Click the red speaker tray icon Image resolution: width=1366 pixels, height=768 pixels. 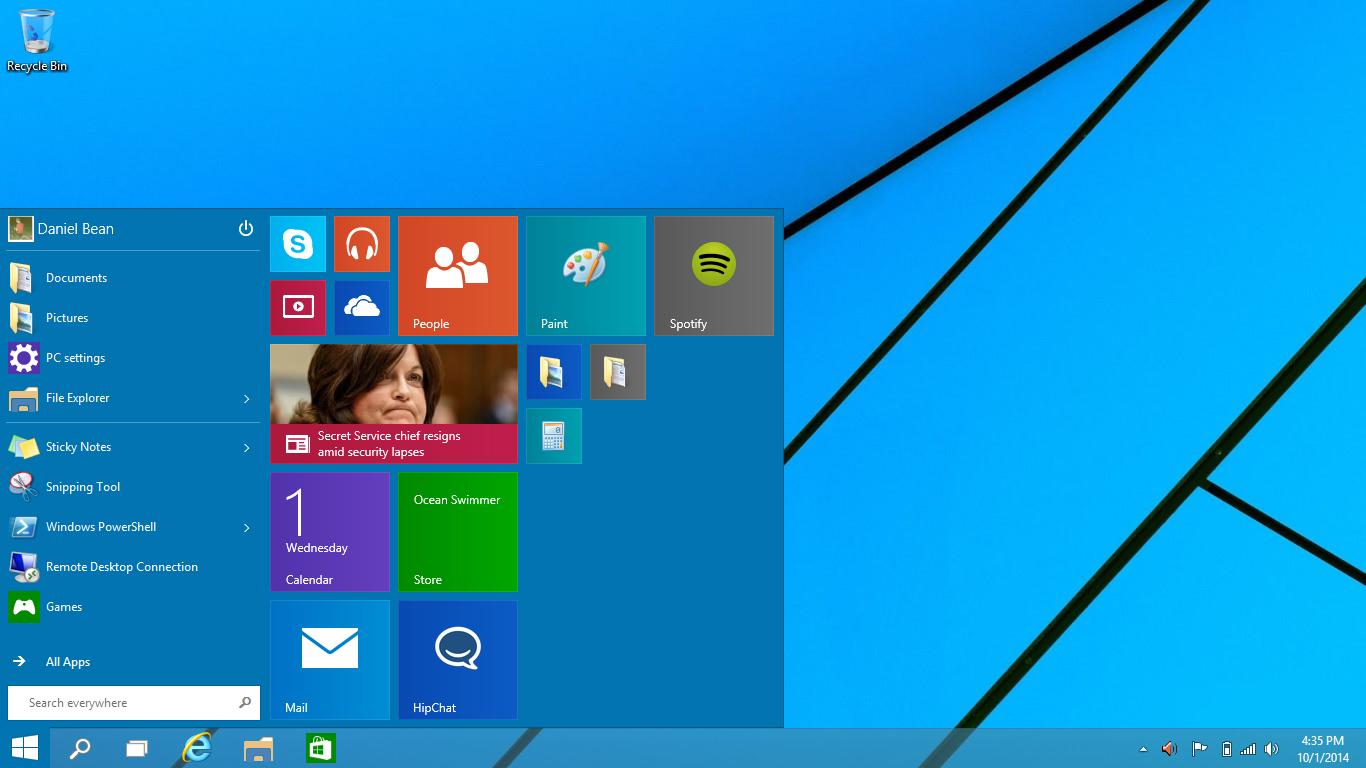[x=1169, y=749]
